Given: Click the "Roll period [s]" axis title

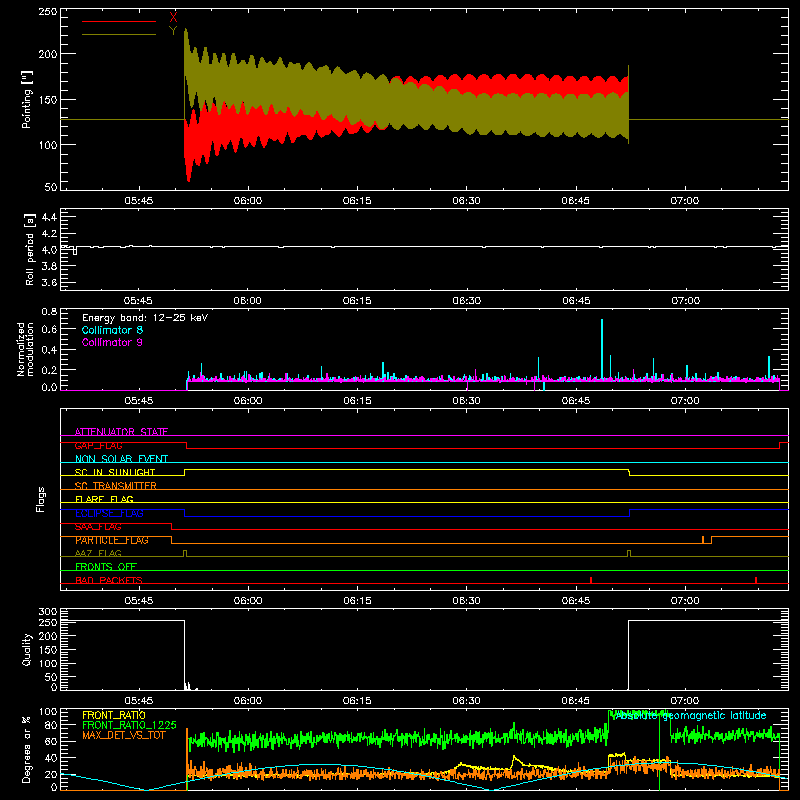Looking at the screenshot, I should point(30,249).
